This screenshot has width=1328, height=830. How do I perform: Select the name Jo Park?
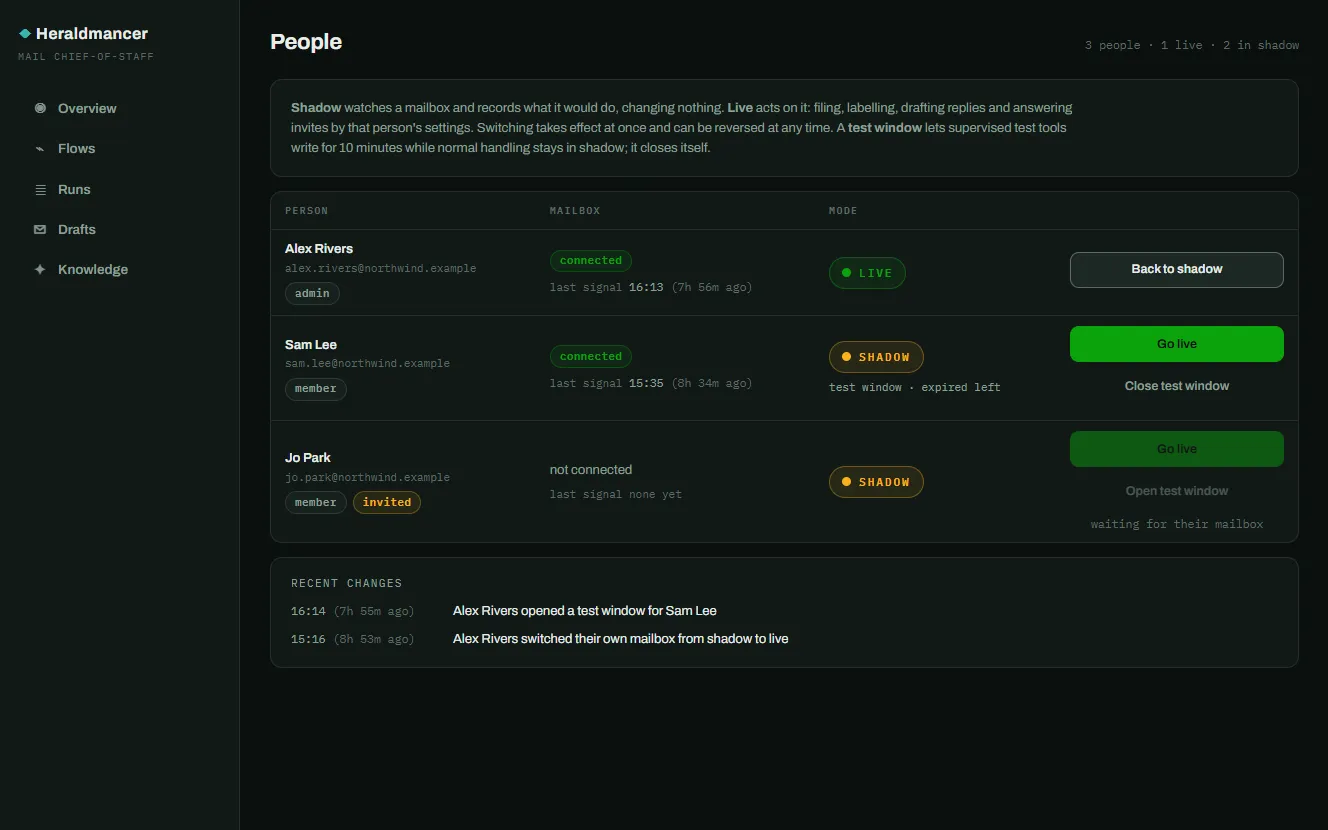(307, 458)
